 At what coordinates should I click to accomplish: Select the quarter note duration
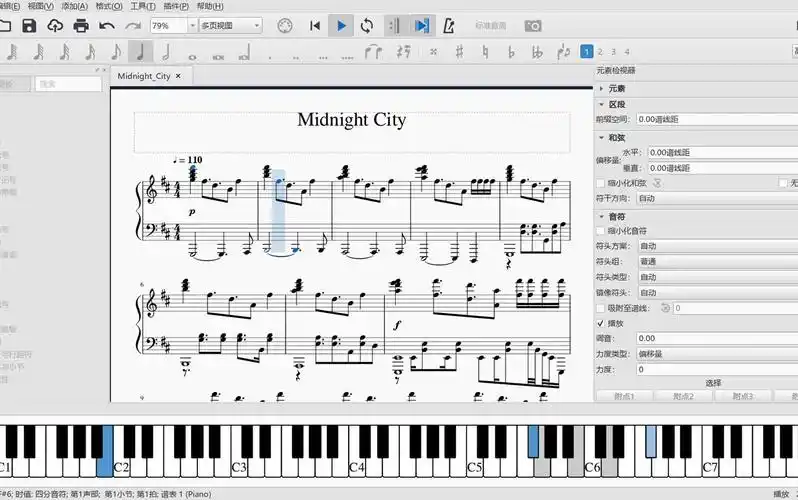tap(140, 52)
